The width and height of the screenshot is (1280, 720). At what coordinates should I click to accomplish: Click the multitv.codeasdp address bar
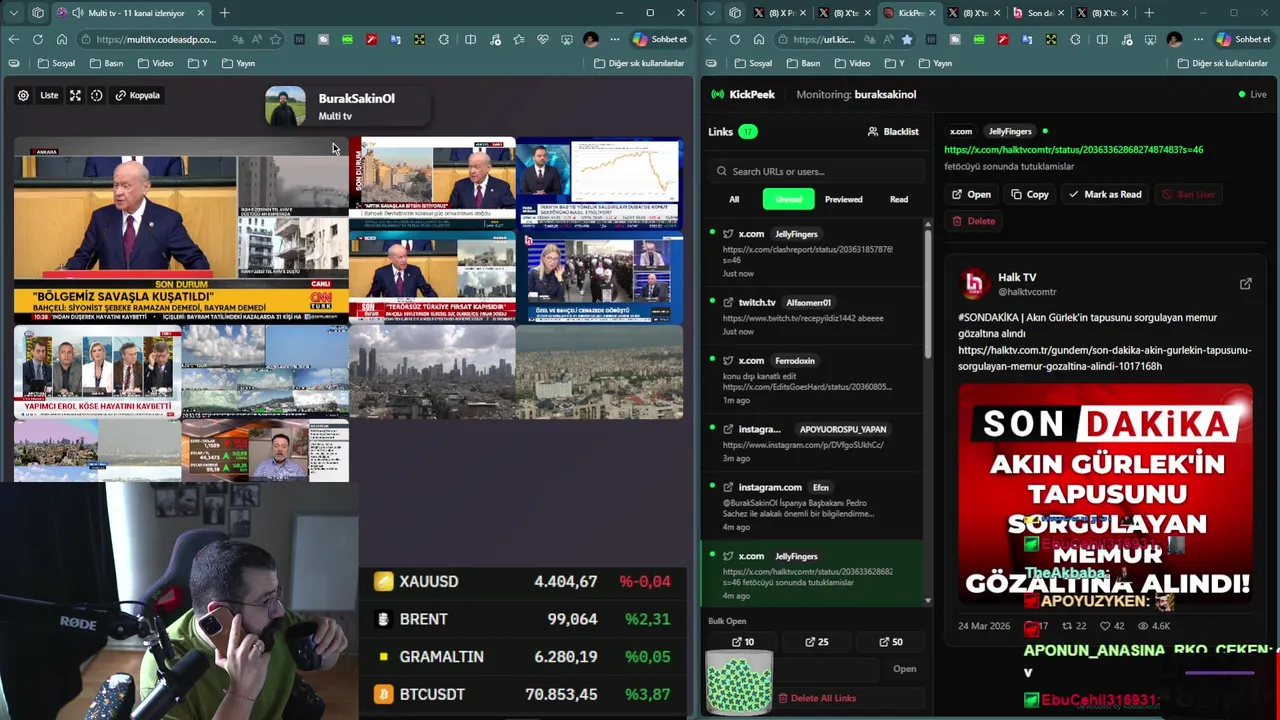click(x=156, y=39)
